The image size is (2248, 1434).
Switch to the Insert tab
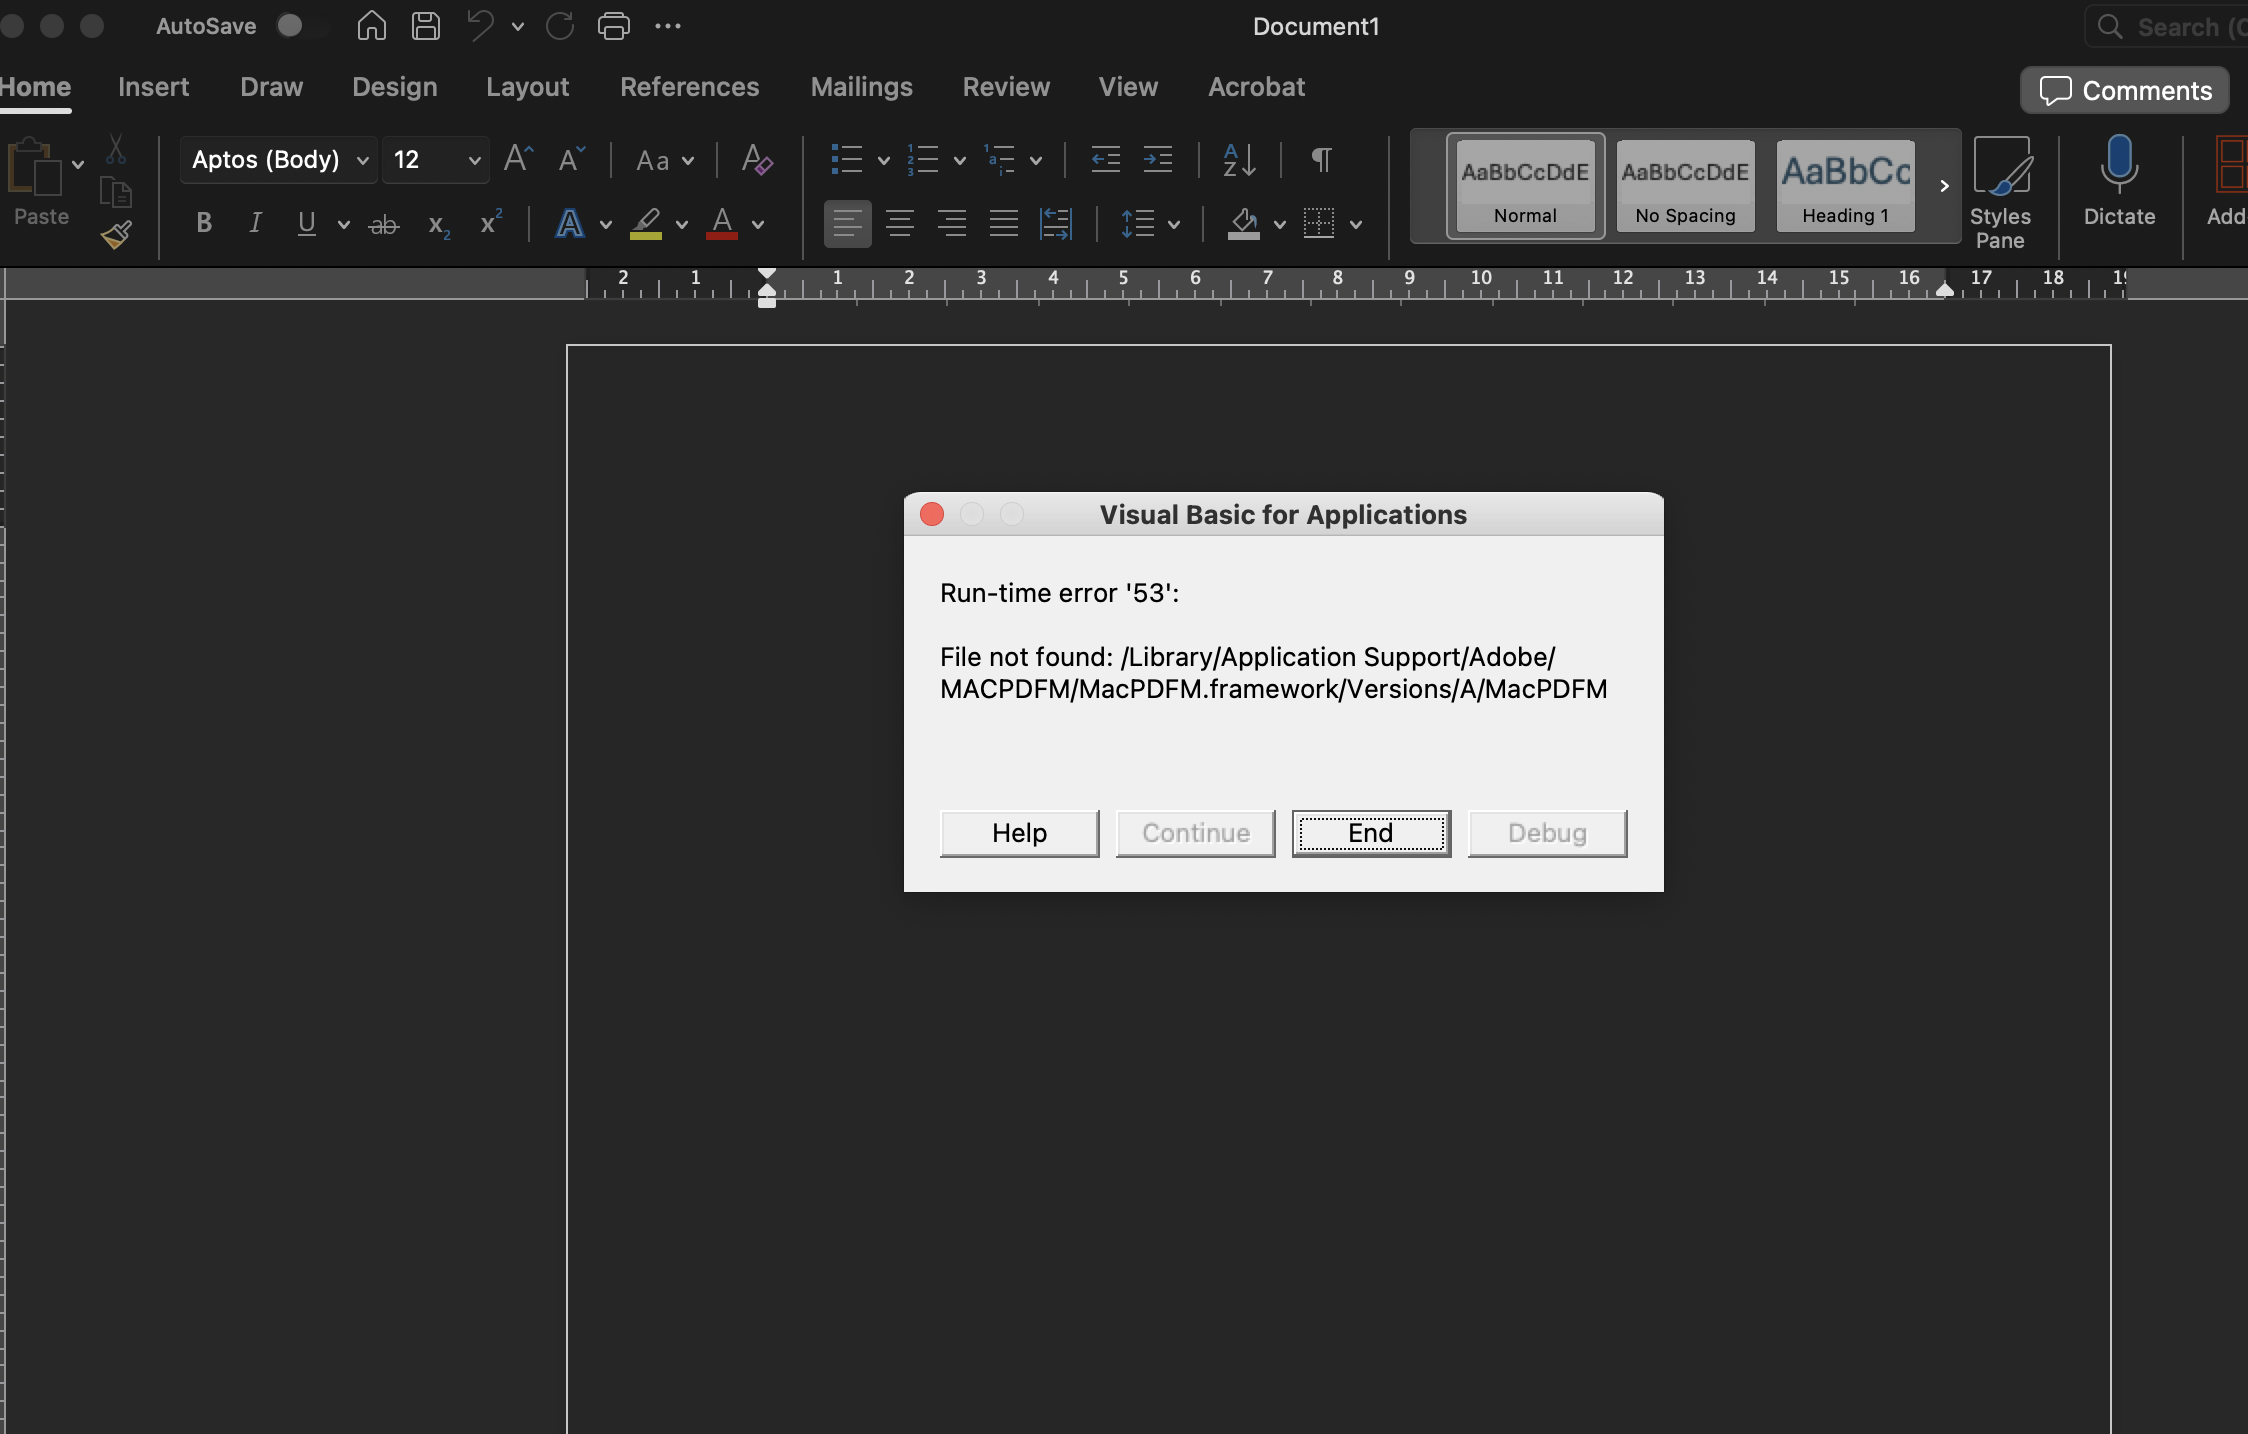(153, 87)
